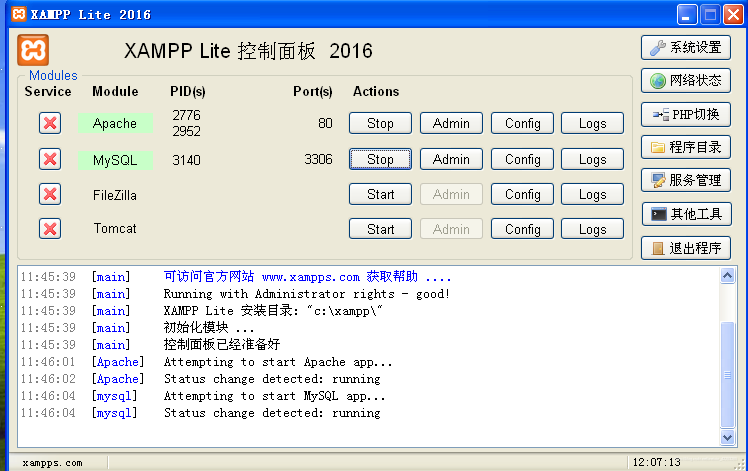Click the log panel scrollbar thumb
The image size is (748, 471).
pos(727,375)
